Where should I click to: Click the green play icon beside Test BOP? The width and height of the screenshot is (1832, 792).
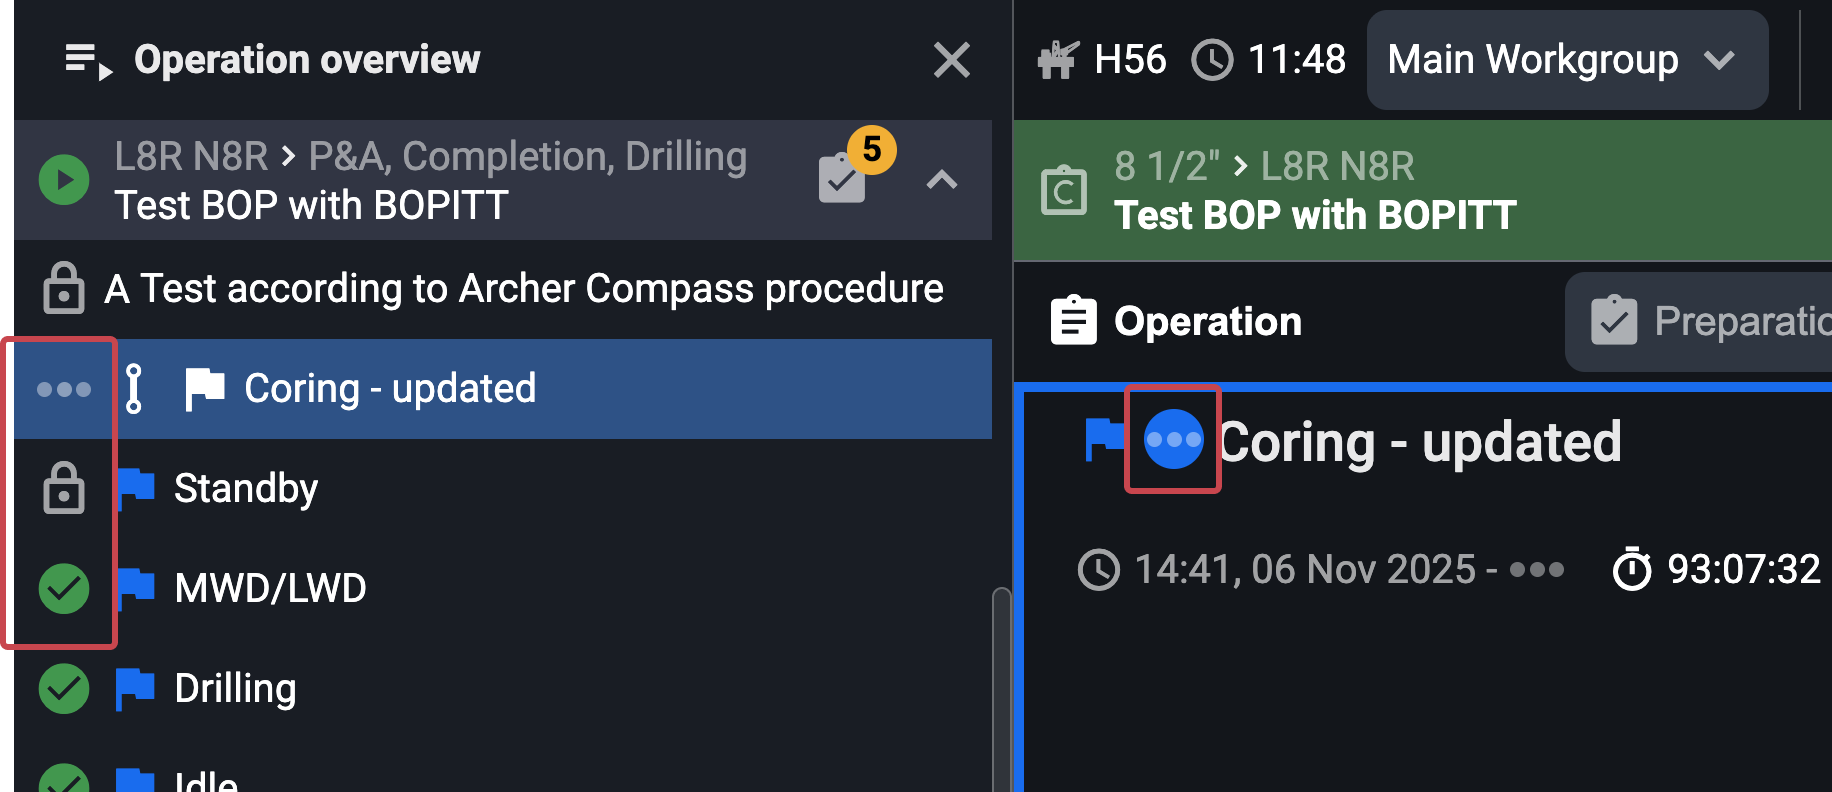point(64,180)
